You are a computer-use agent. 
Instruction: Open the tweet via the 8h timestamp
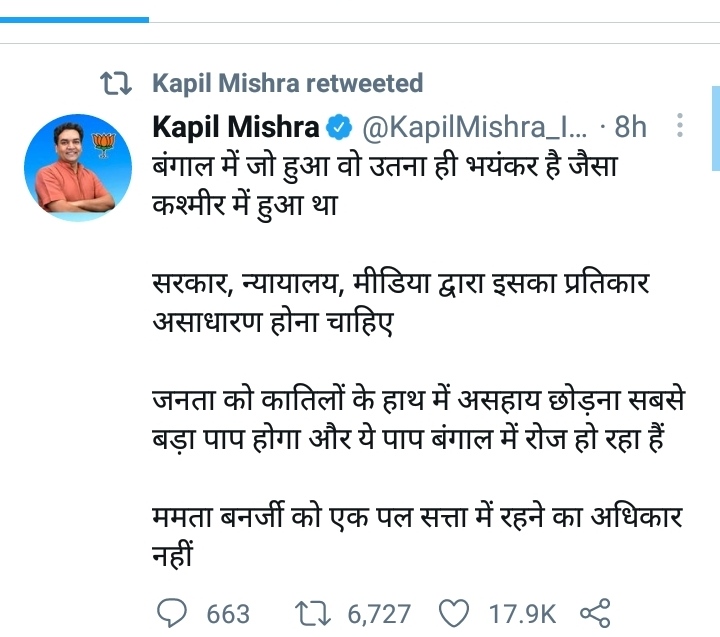pos(631,127)
